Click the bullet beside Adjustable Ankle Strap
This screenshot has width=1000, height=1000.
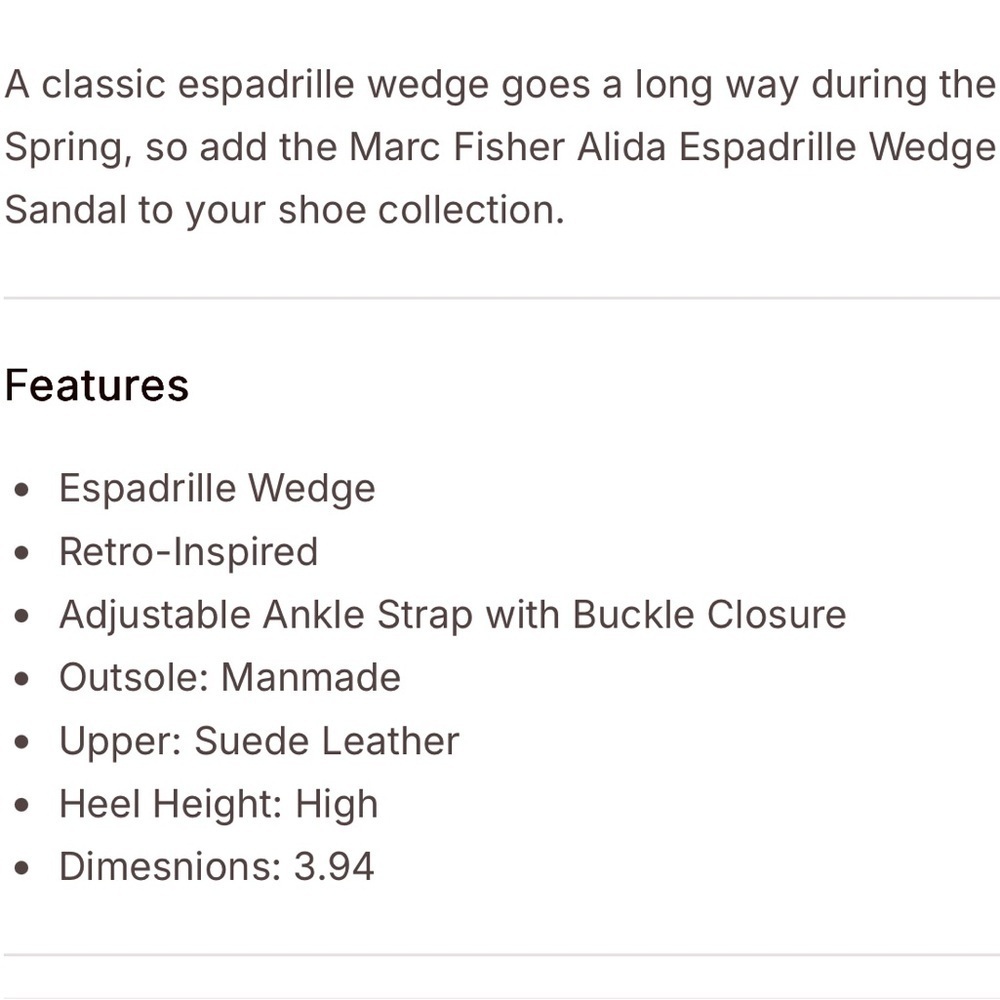pyautogui.click(x=22, y=615)
